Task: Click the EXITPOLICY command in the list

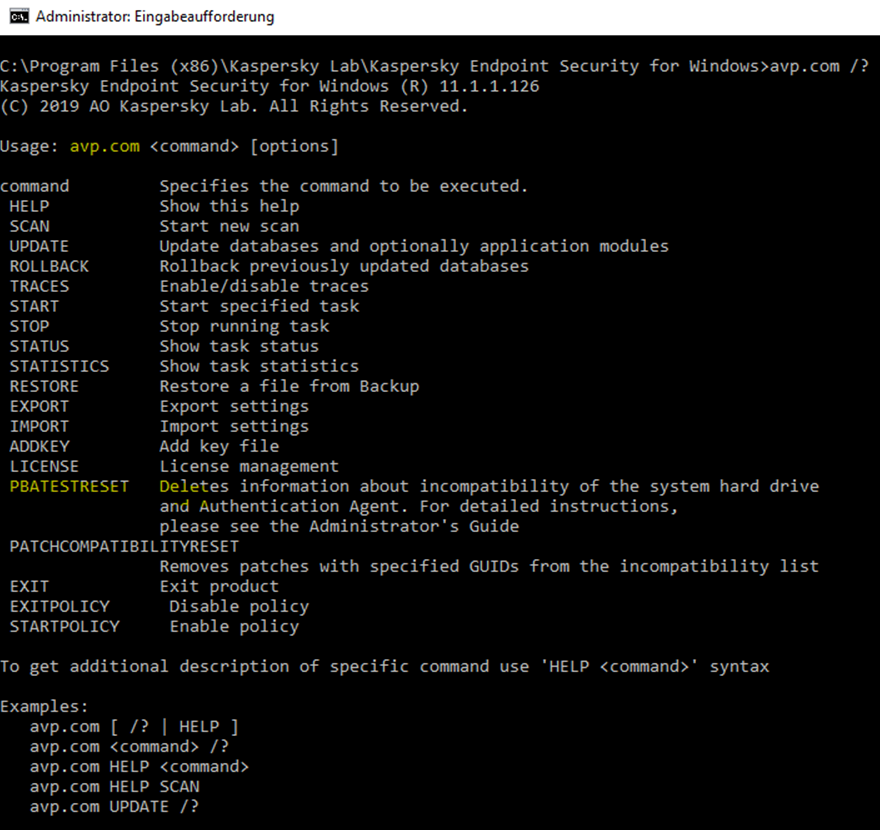Action: 59,606
